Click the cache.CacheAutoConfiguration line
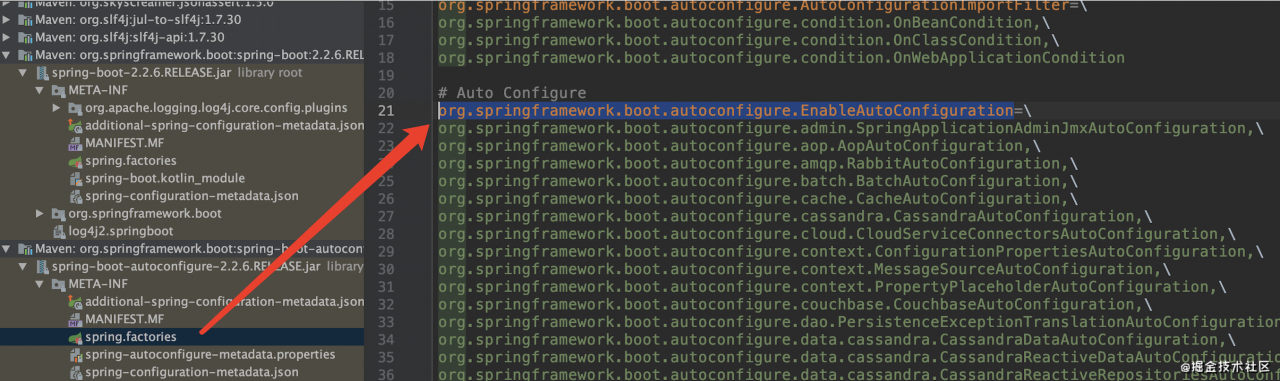The image size is (1280, 381). coord(758,198)
